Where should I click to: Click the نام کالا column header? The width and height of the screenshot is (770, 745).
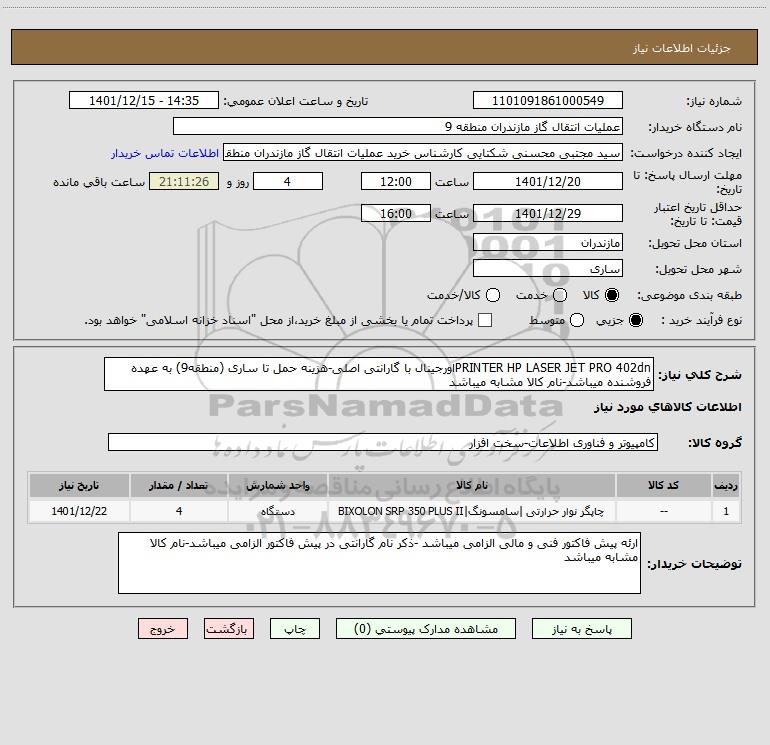(x=471, y=485)
